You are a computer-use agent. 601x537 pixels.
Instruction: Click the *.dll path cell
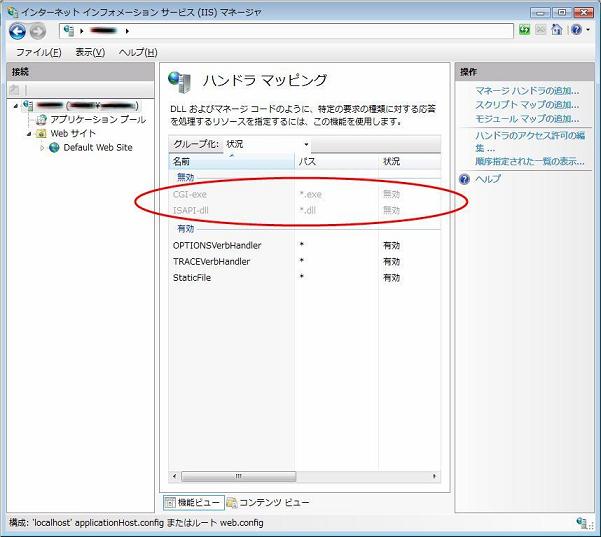pyautogui.click(x=308, y=210)
